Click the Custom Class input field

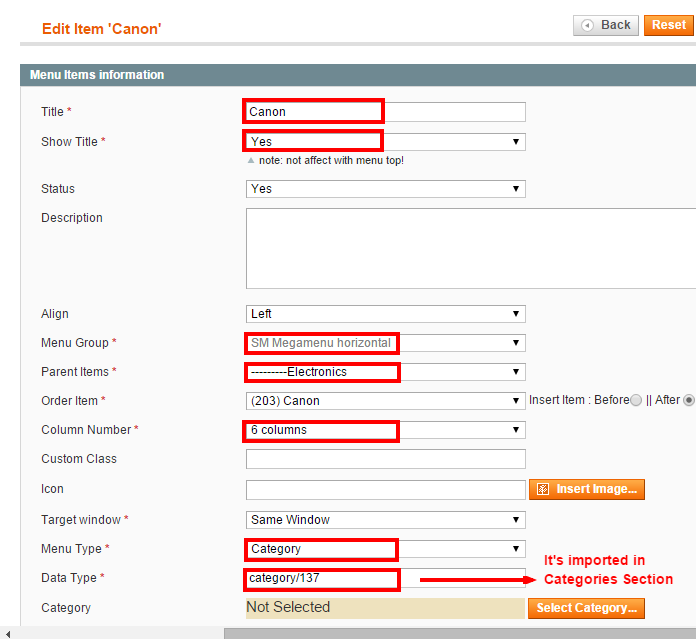[x=386, y=459]
